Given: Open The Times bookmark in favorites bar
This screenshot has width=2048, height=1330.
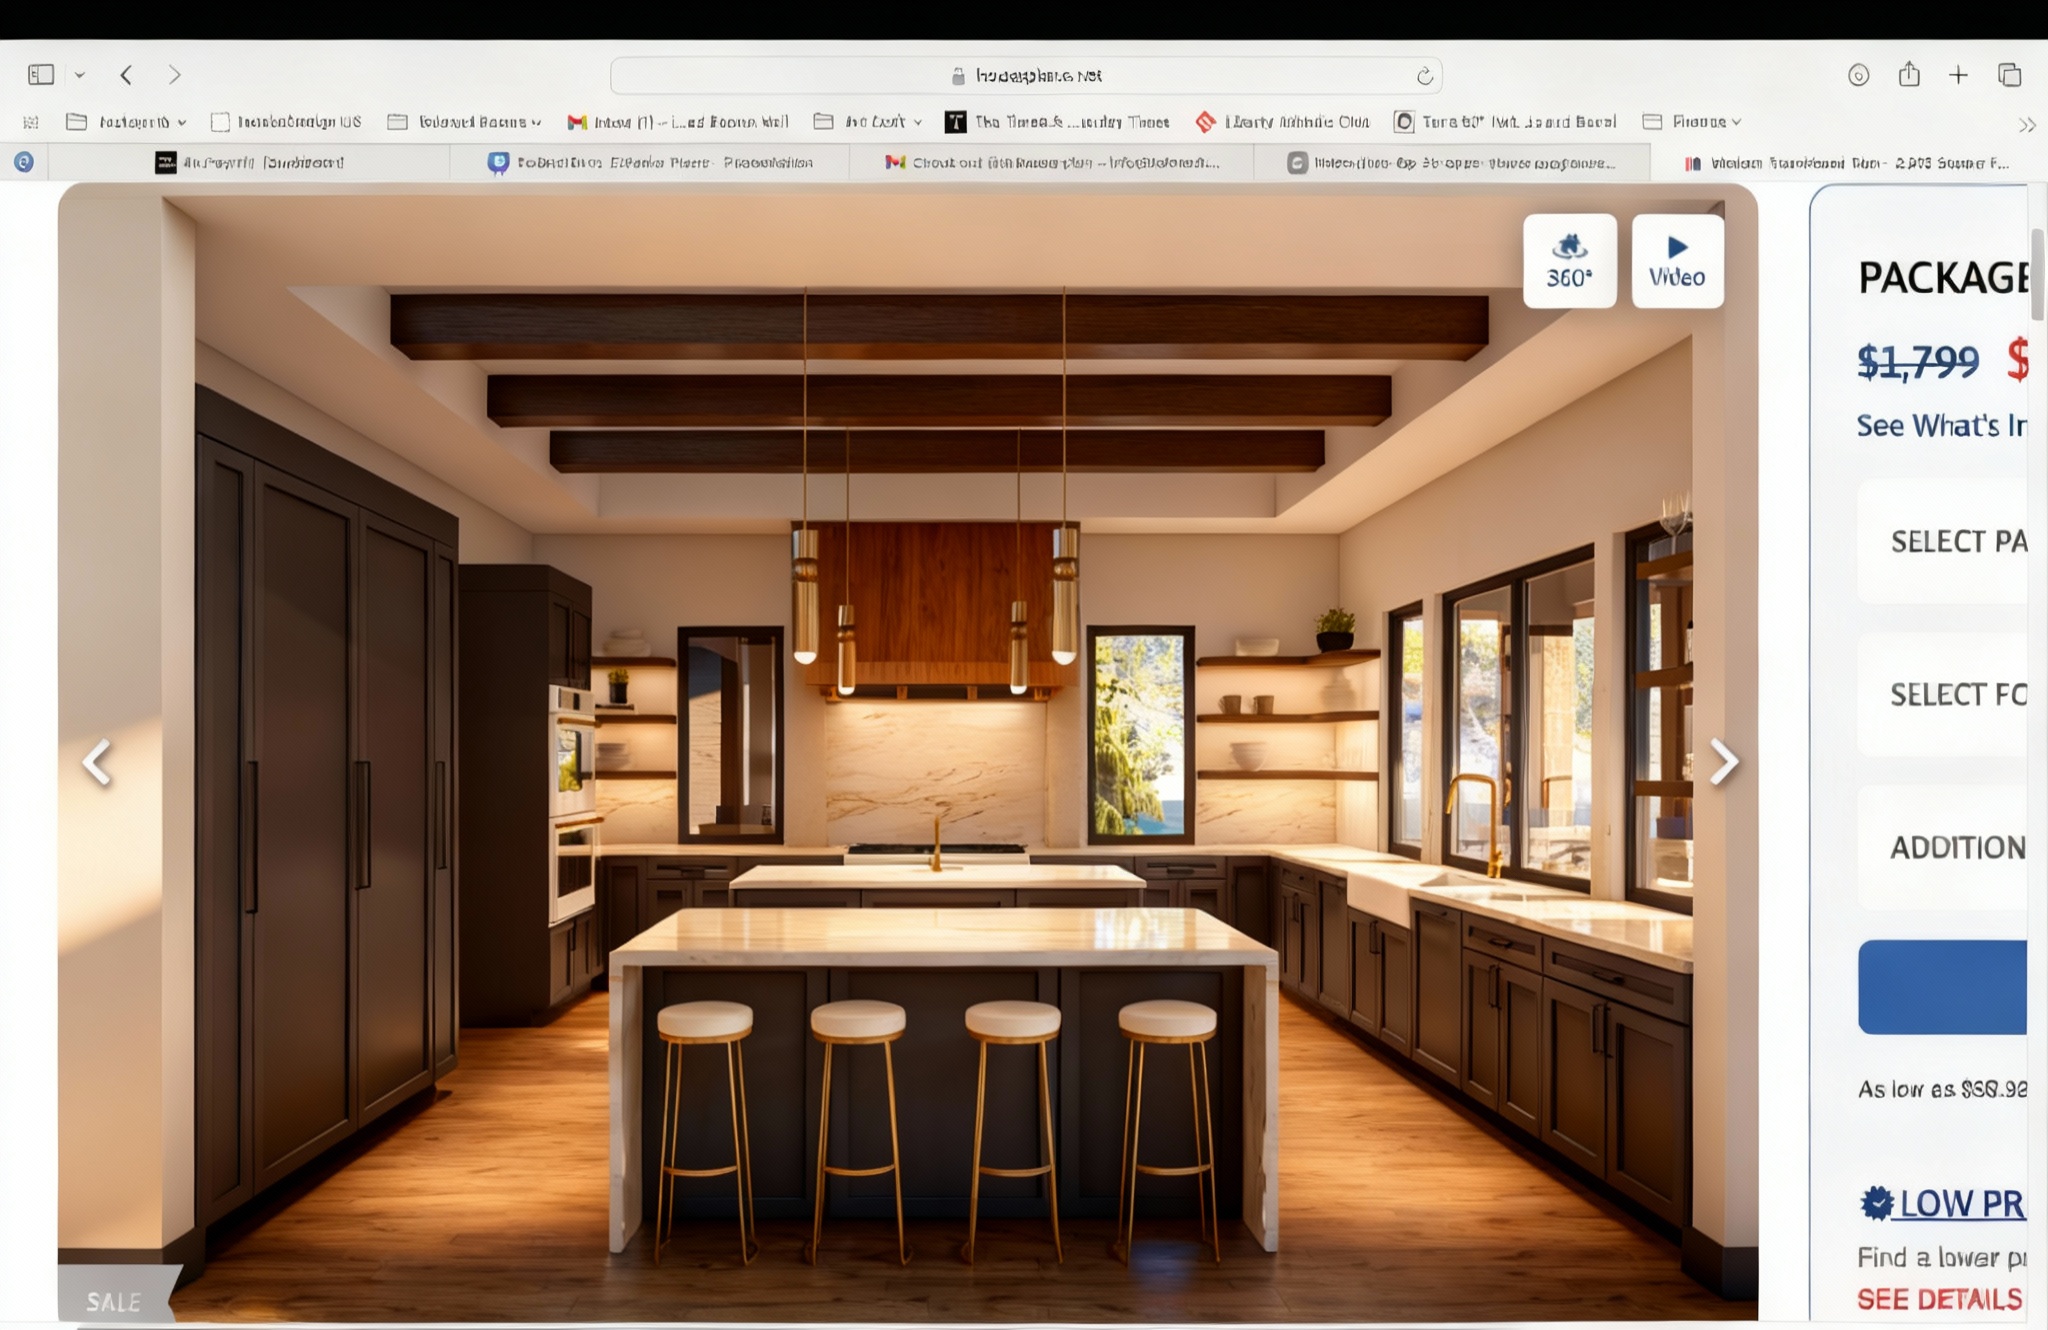Looking at the screenshot, I should pos(1057,122).
